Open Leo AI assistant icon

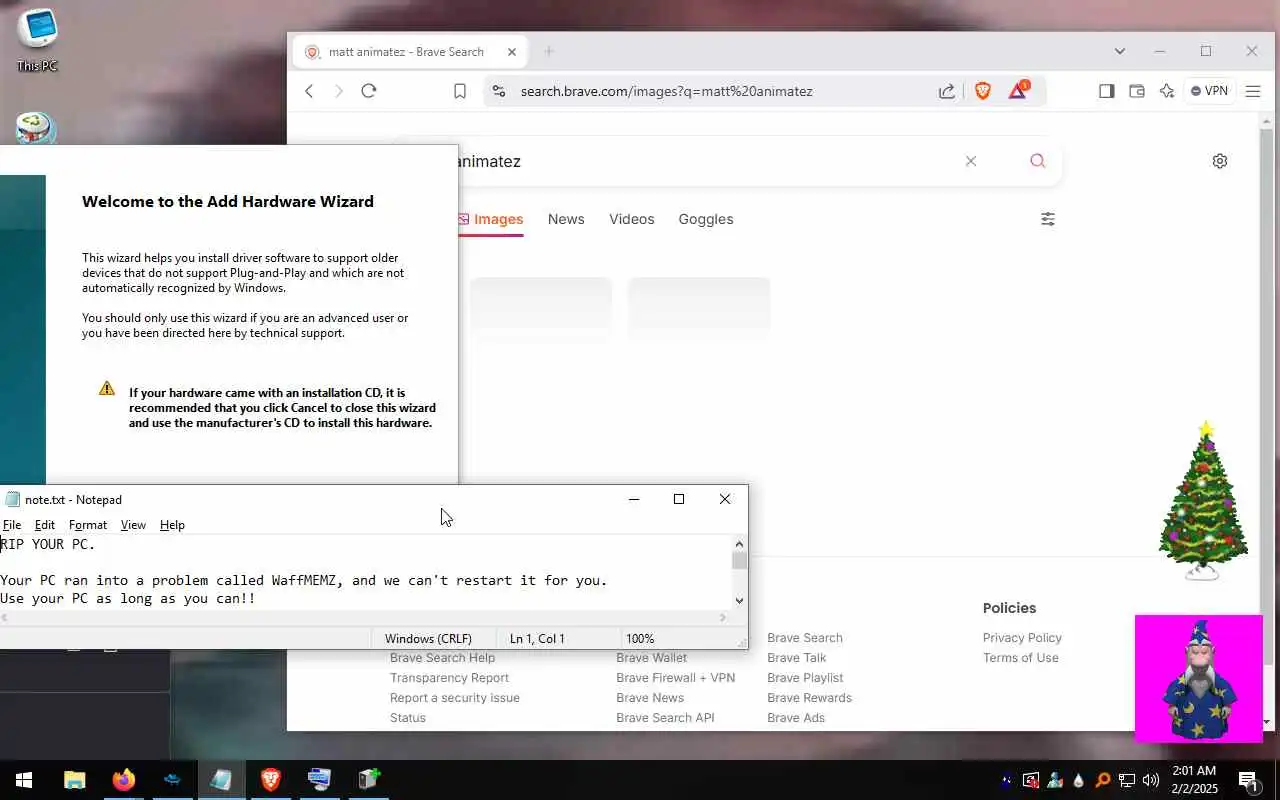(1167, 91)
